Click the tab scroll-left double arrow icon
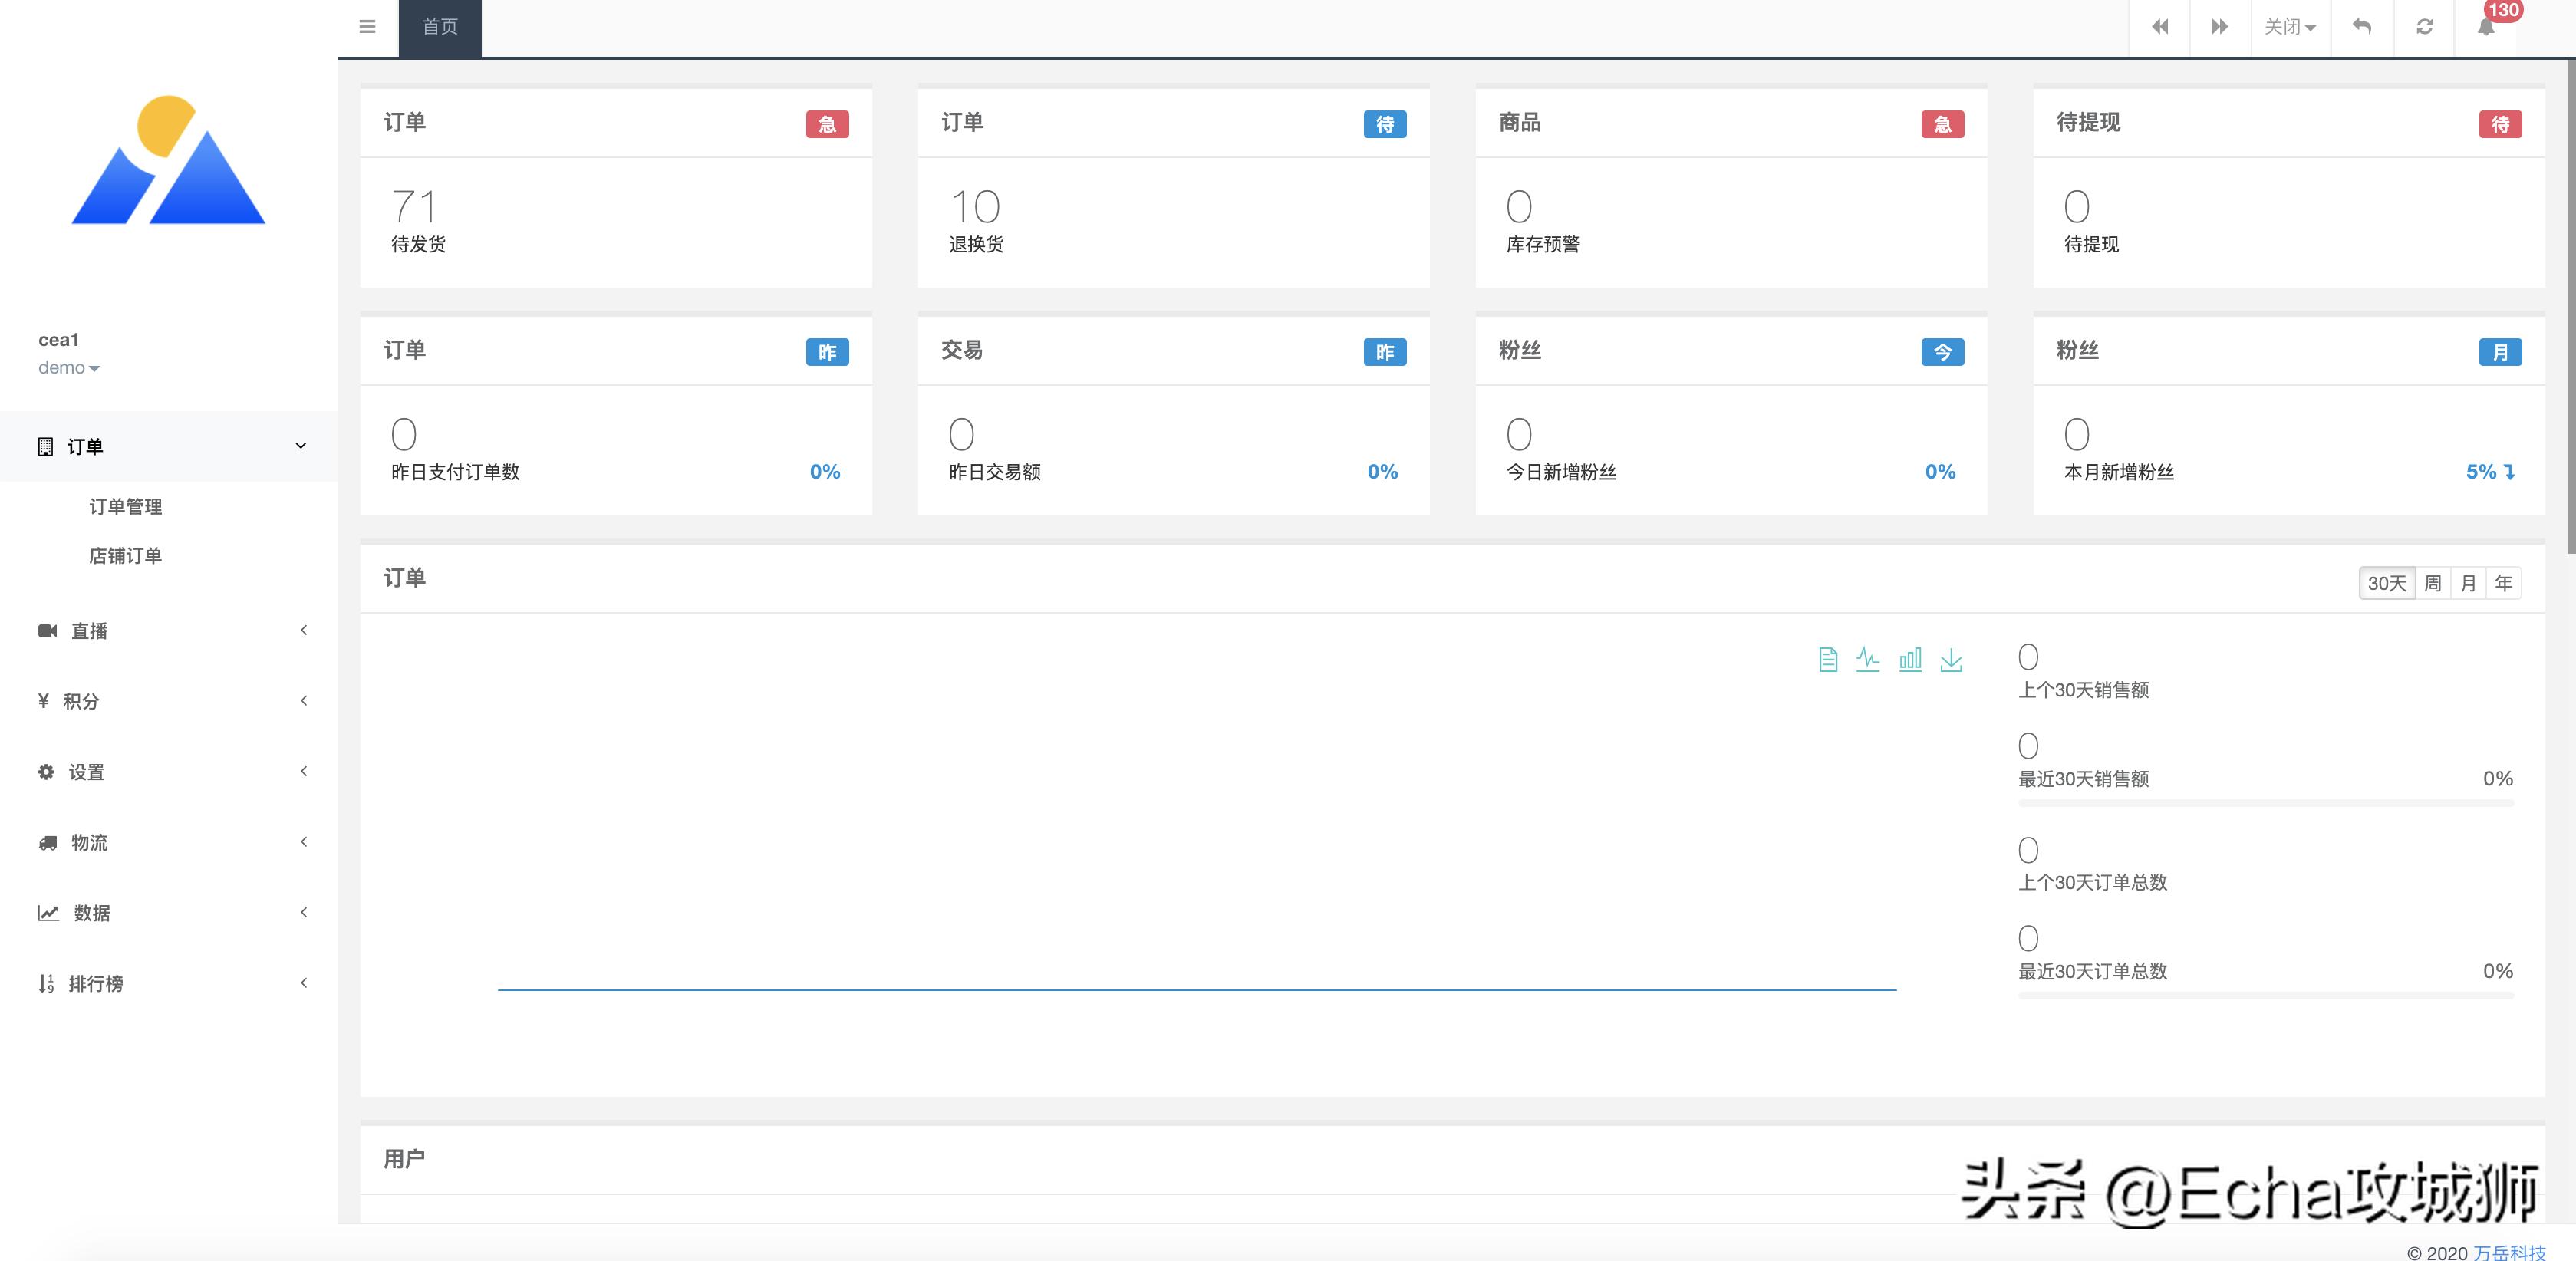This screenshot has height=1261, width=2576. coord(2160,27)
